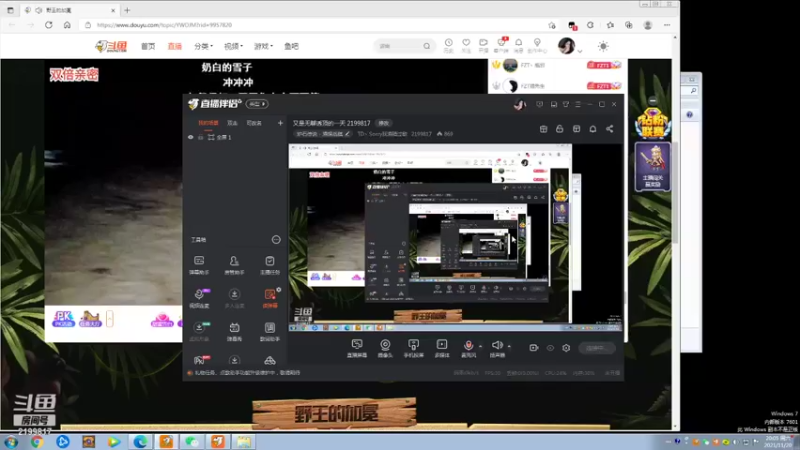Open 主播任务 tool in toolbox
The width and height of the screenshot is (800, 450).
(270, 265)
